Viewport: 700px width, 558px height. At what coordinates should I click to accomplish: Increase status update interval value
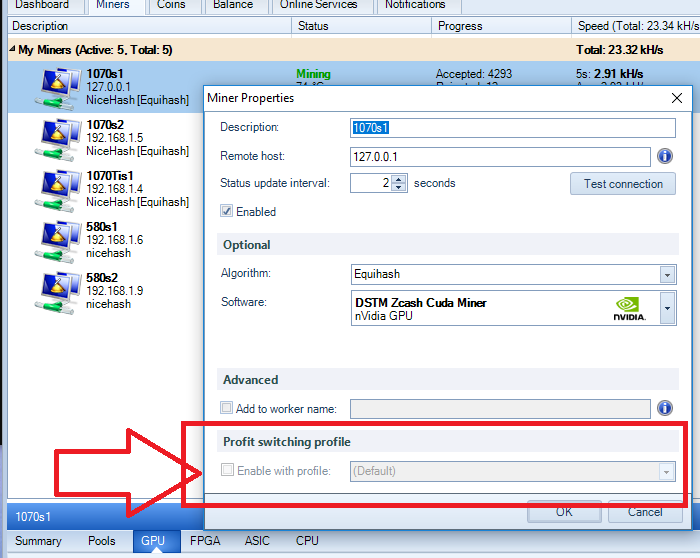(399, 179)
